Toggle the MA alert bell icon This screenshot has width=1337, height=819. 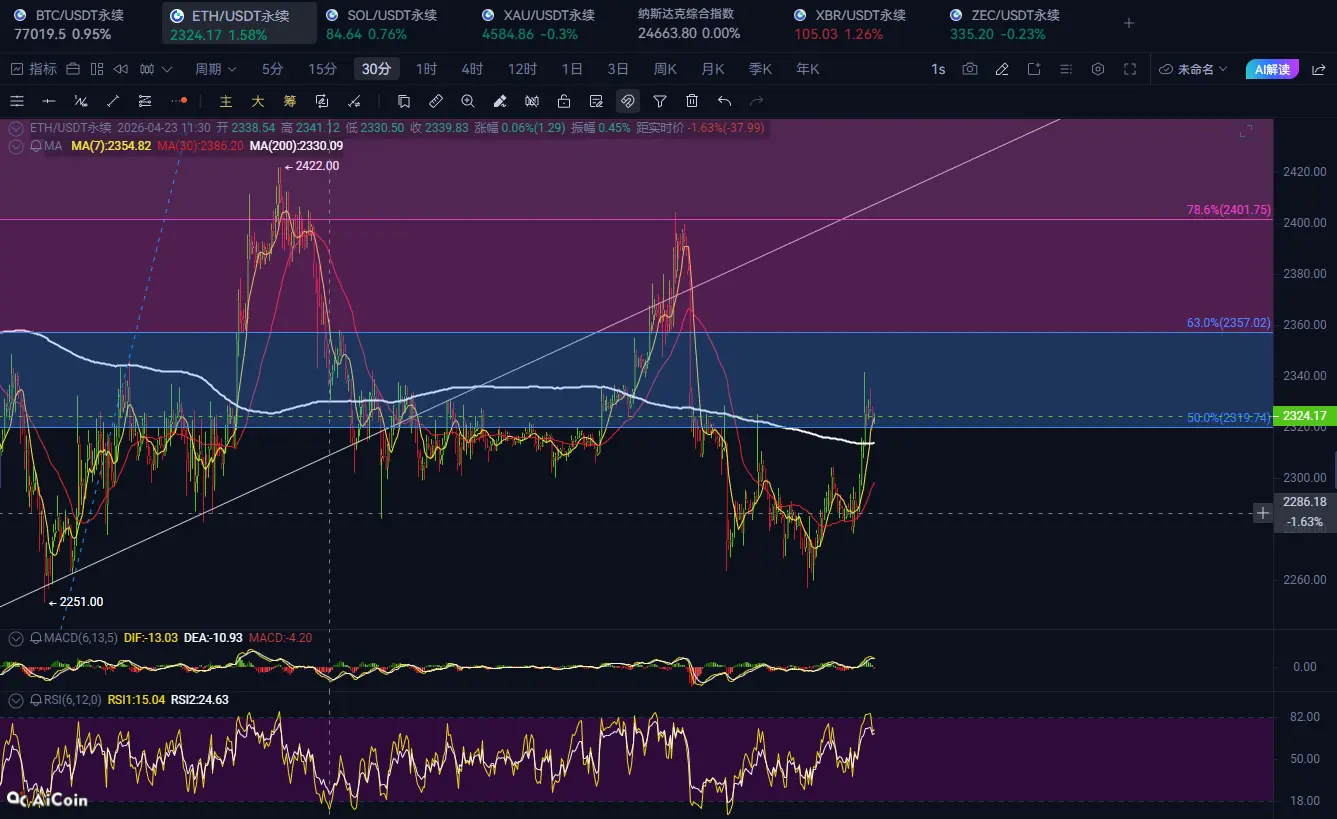coord(36,146)
